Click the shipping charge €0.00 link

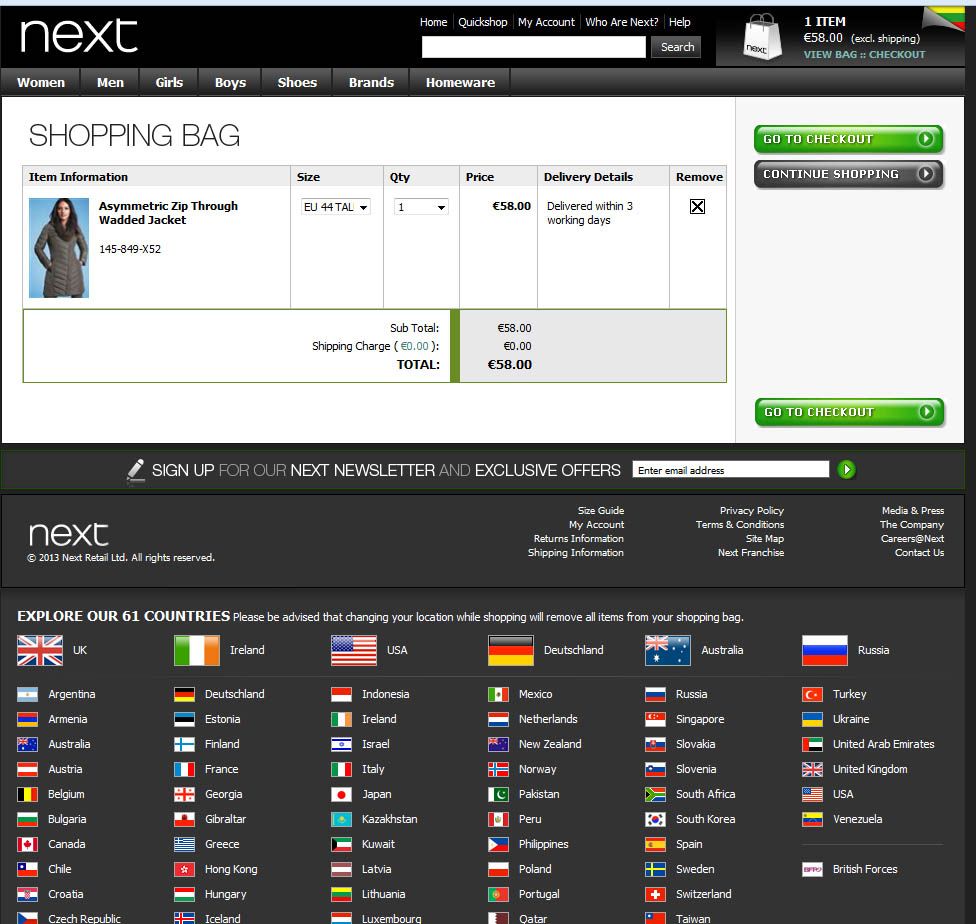pos(415,346)
